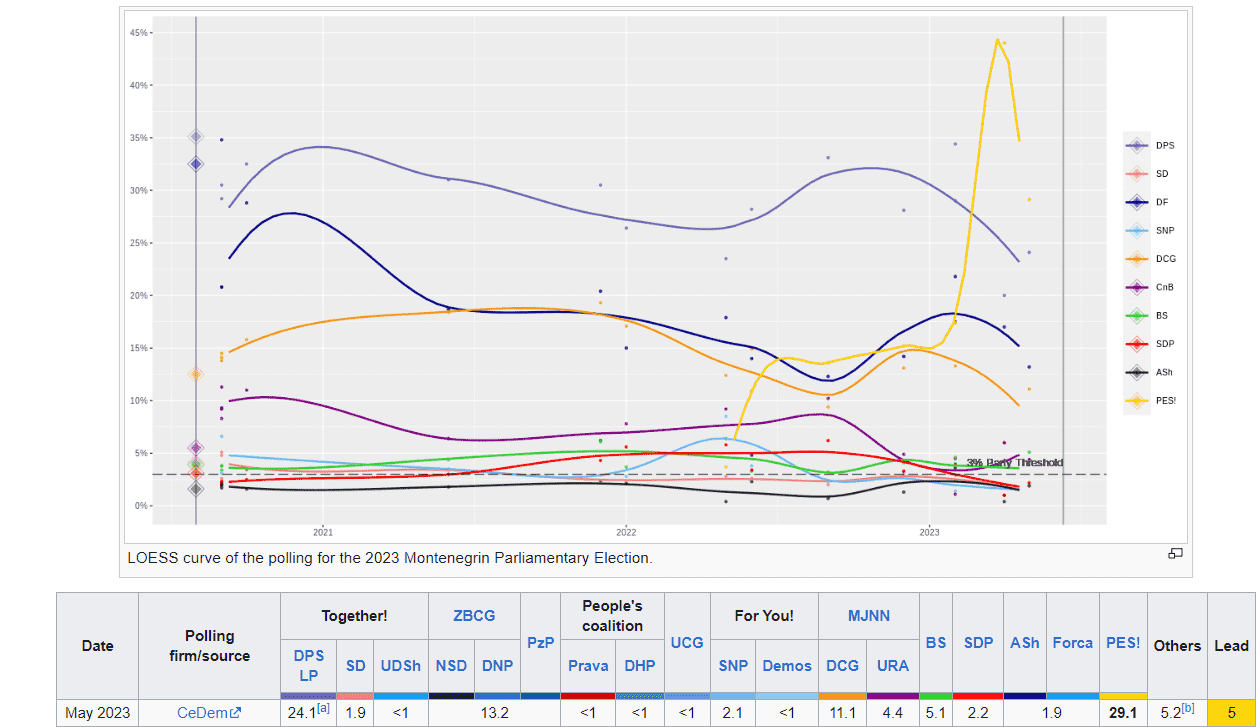Image resolution: width=1258 pixels, height=727 pixels.
Task: Open the People's coalition header link
Action: [612, 616]
